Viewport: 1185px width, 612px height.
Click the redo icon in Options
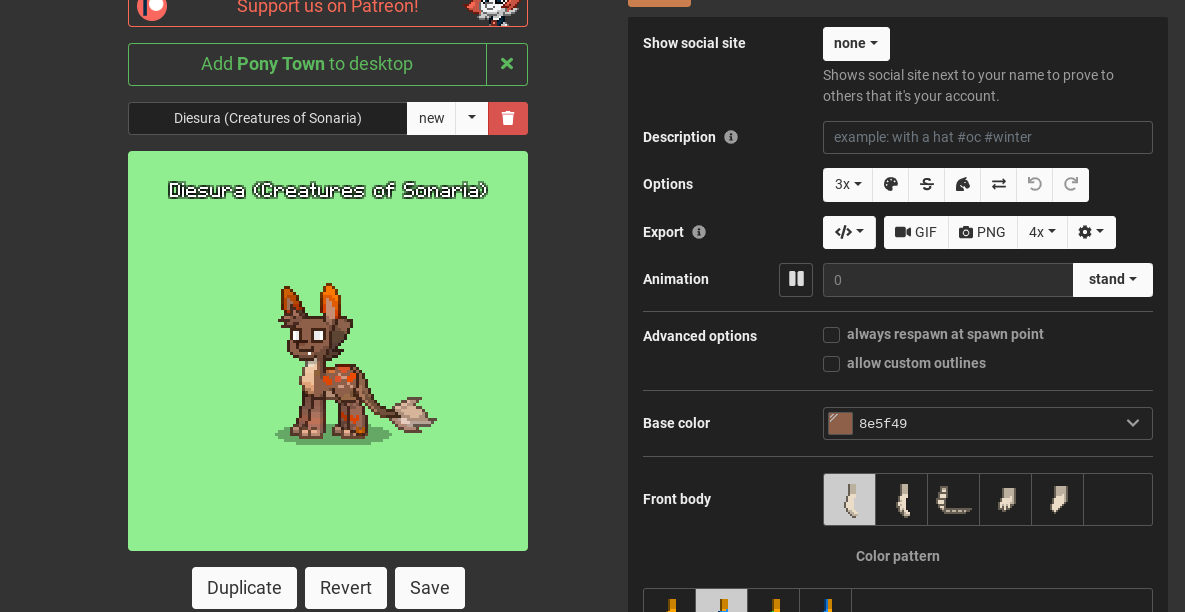pos(1070,185)
